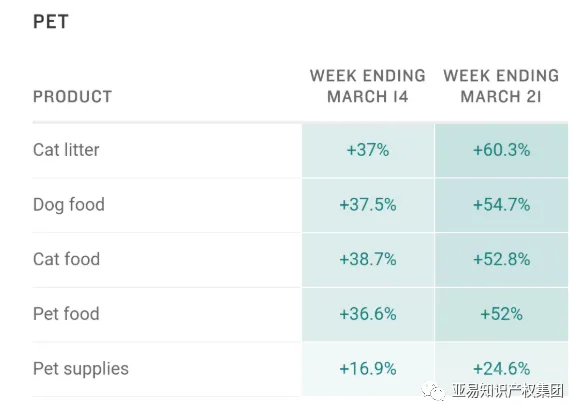
Task: Click the +60.3% cell for Cat litter
Action: tap(501, 150)
